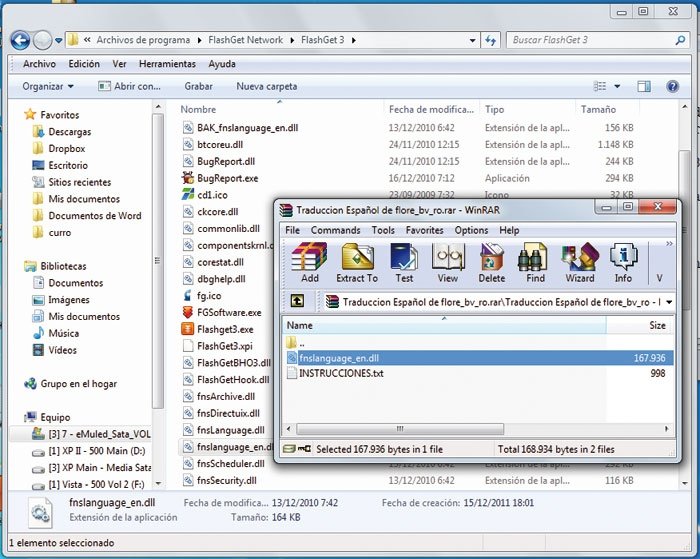Open the address bar history dropdown
Image resolution: width=700 pixels, height=559 pixels.
(472, 41)
